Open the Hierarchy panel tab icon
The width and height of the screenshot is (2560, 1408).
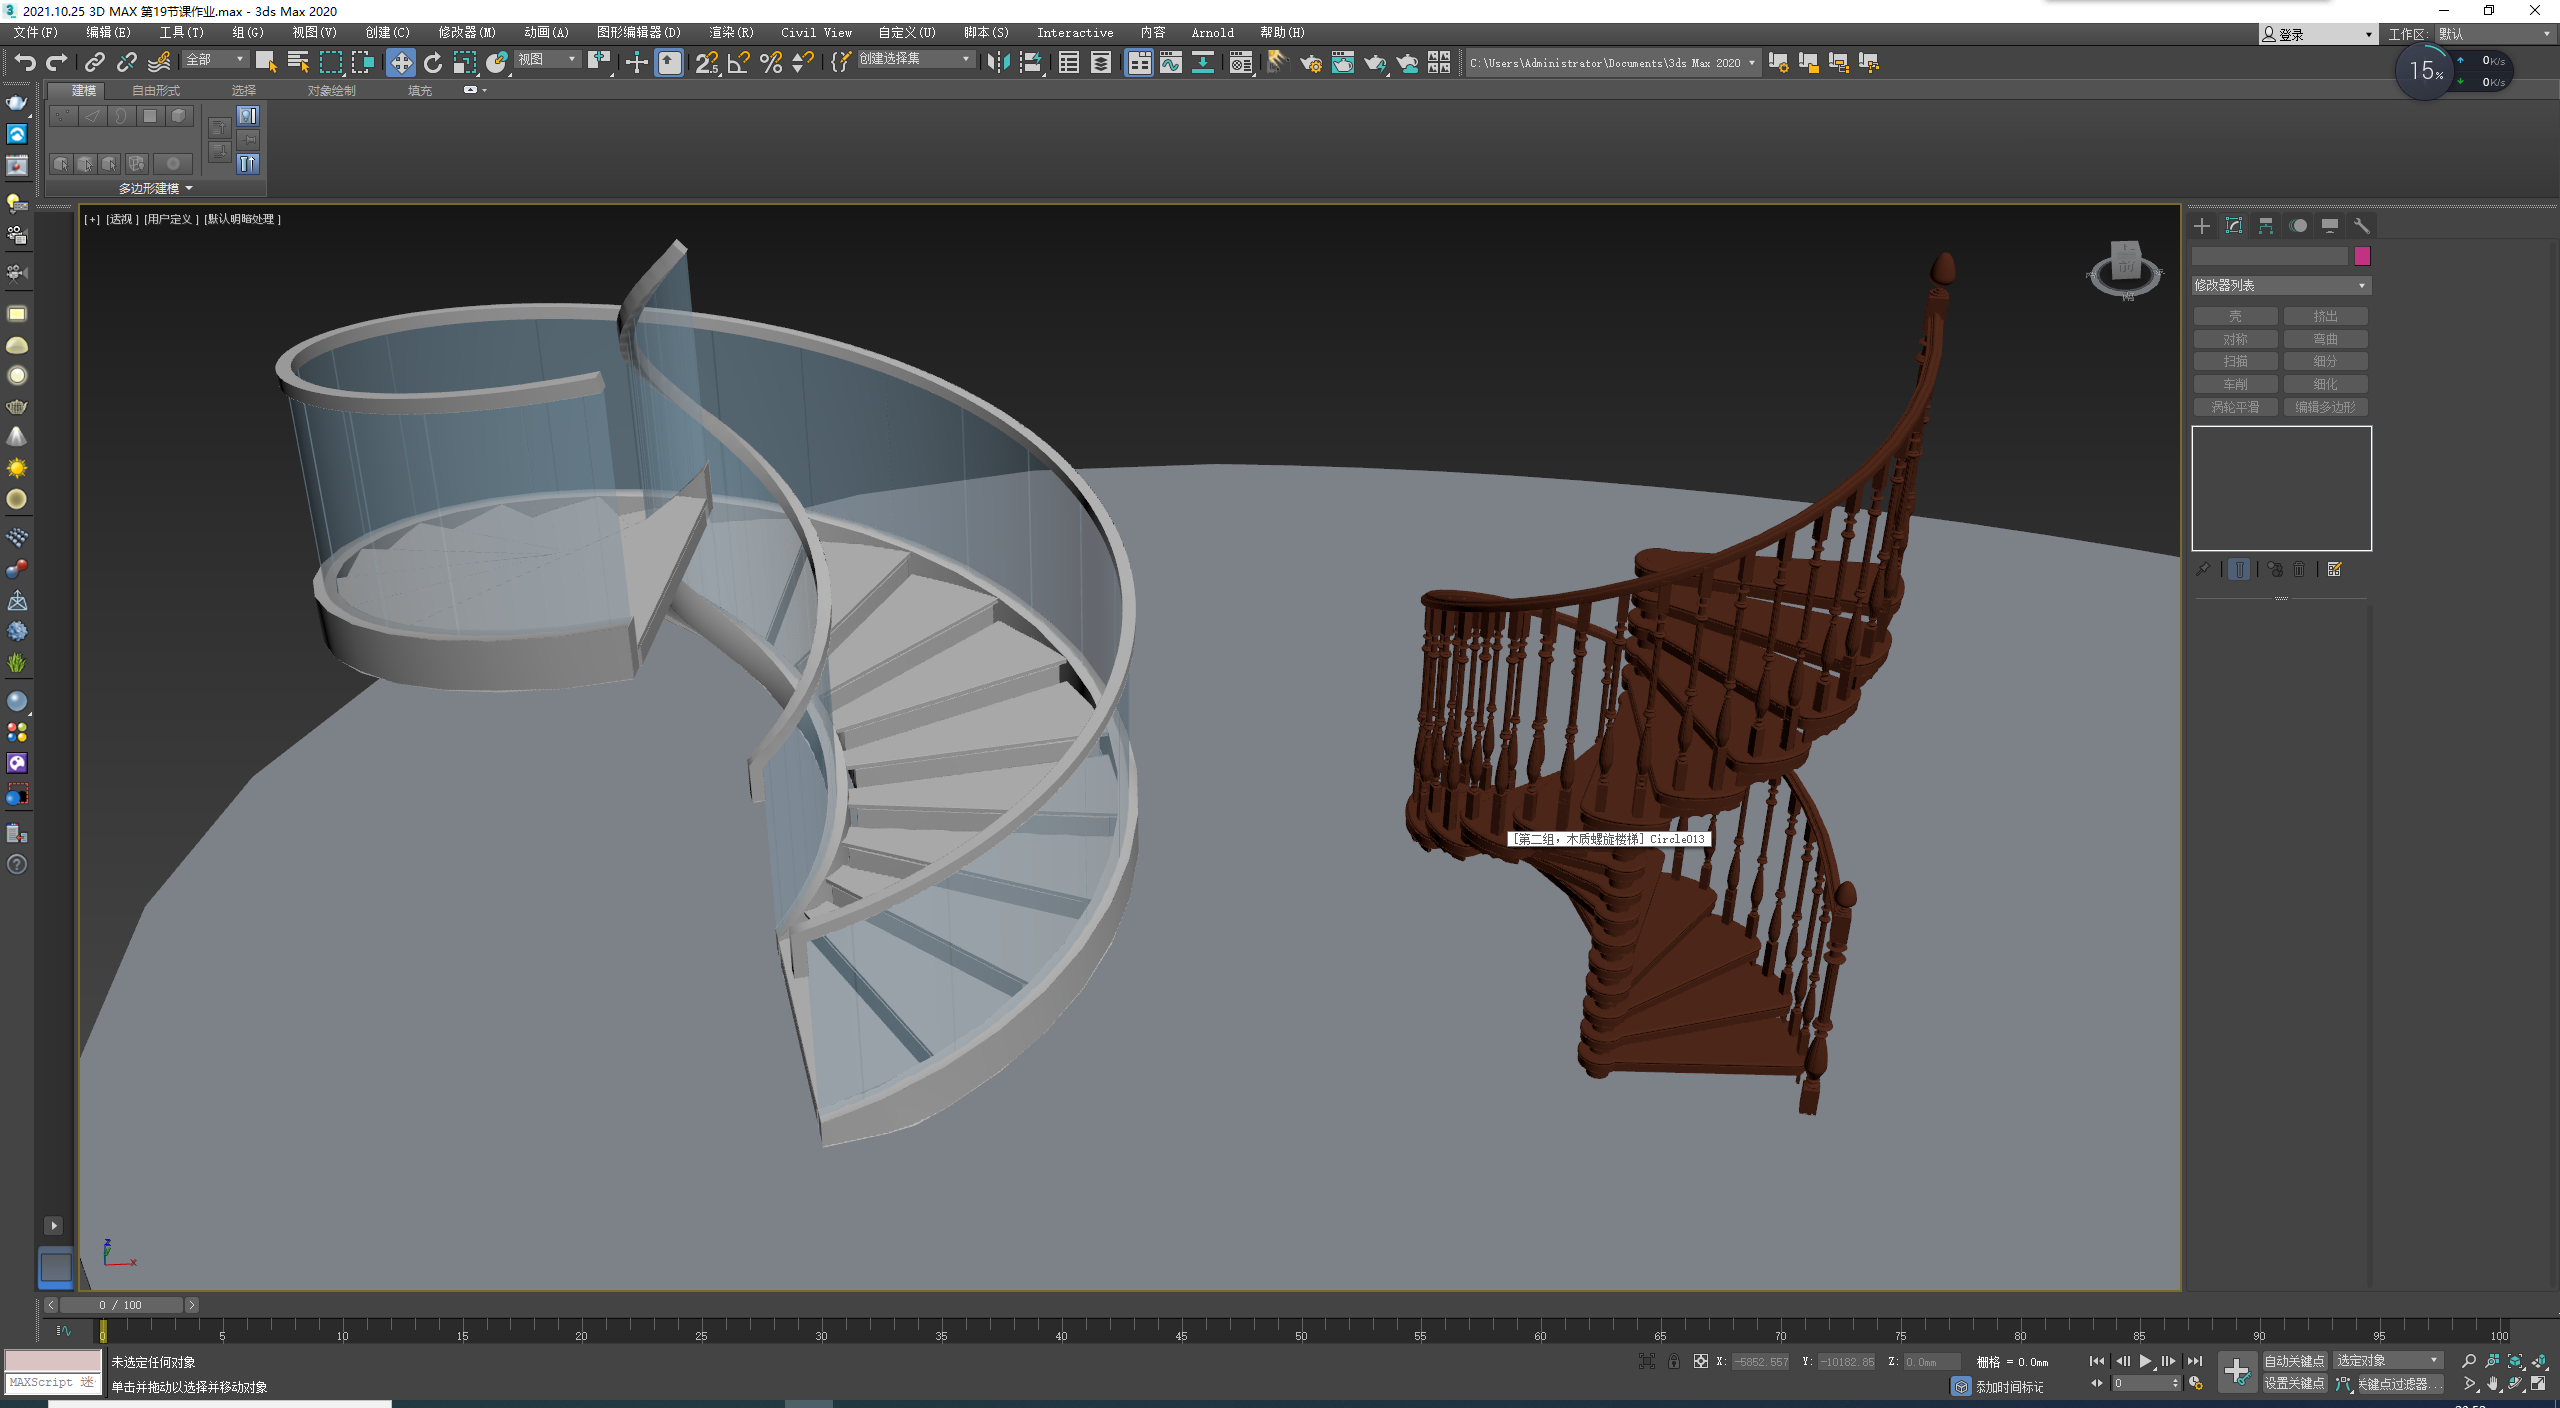tap(2266, 226)
